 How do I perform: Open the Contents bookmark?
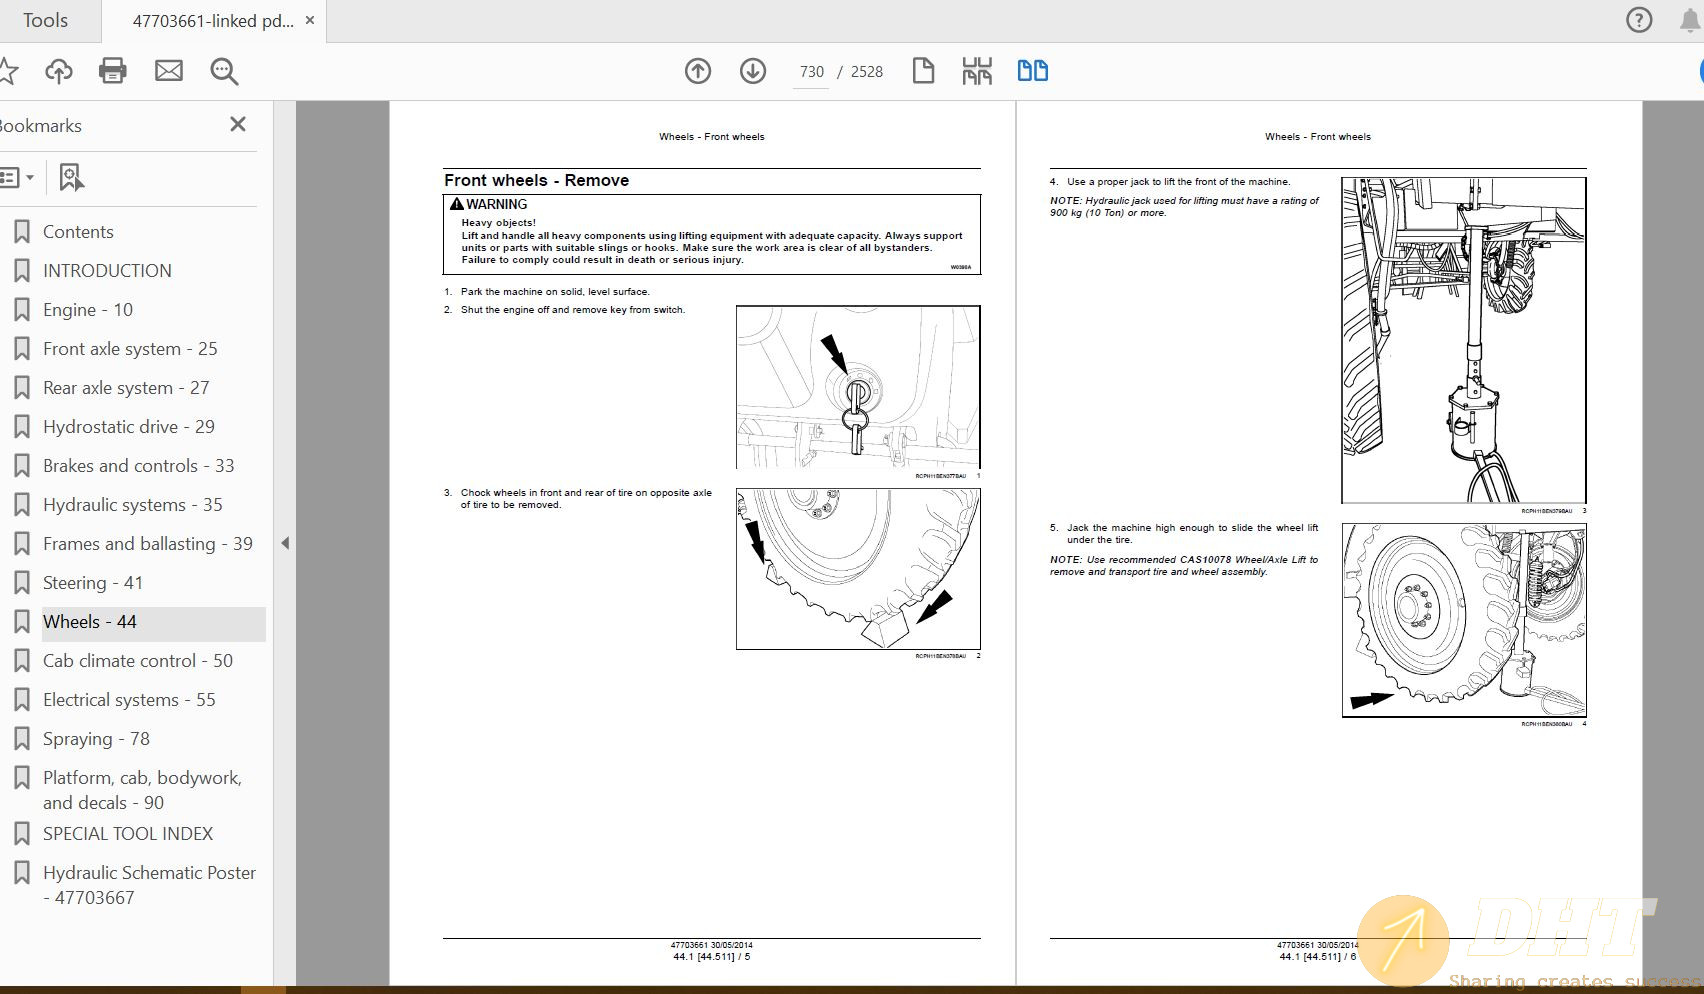pyautogui.click(x=78, y=232)
